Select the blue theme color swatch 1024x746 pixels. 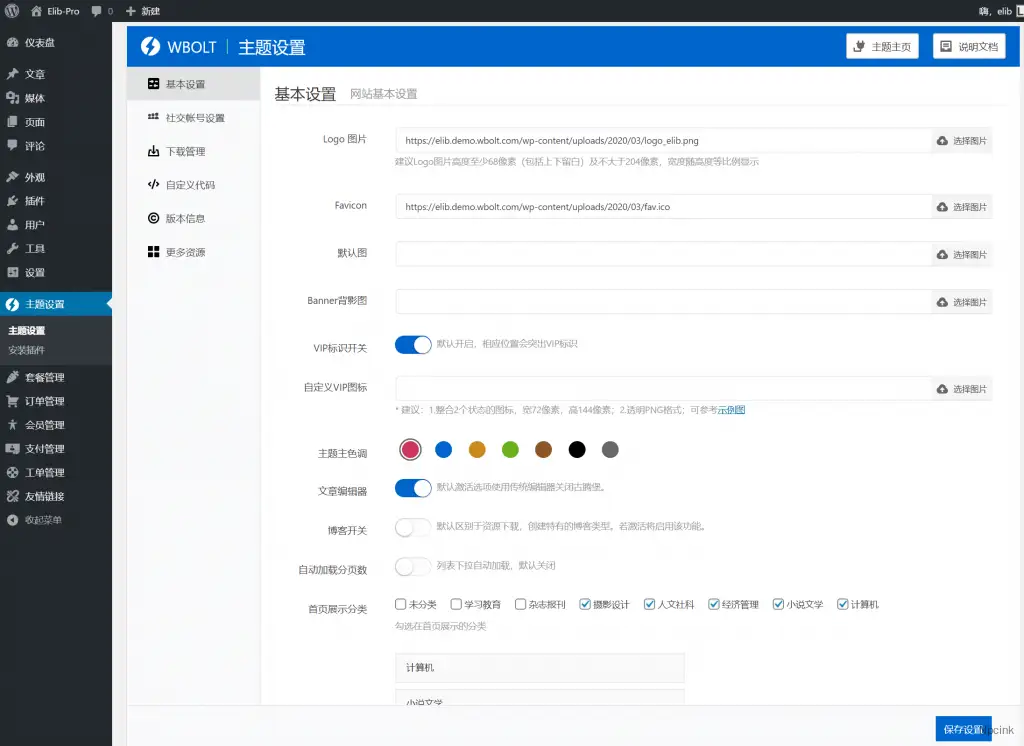click(443, 449)
